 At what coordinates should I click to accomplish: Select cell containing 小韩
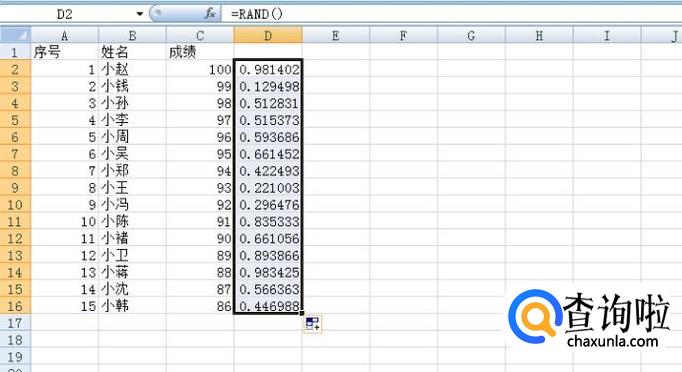(x=132, y=306)
